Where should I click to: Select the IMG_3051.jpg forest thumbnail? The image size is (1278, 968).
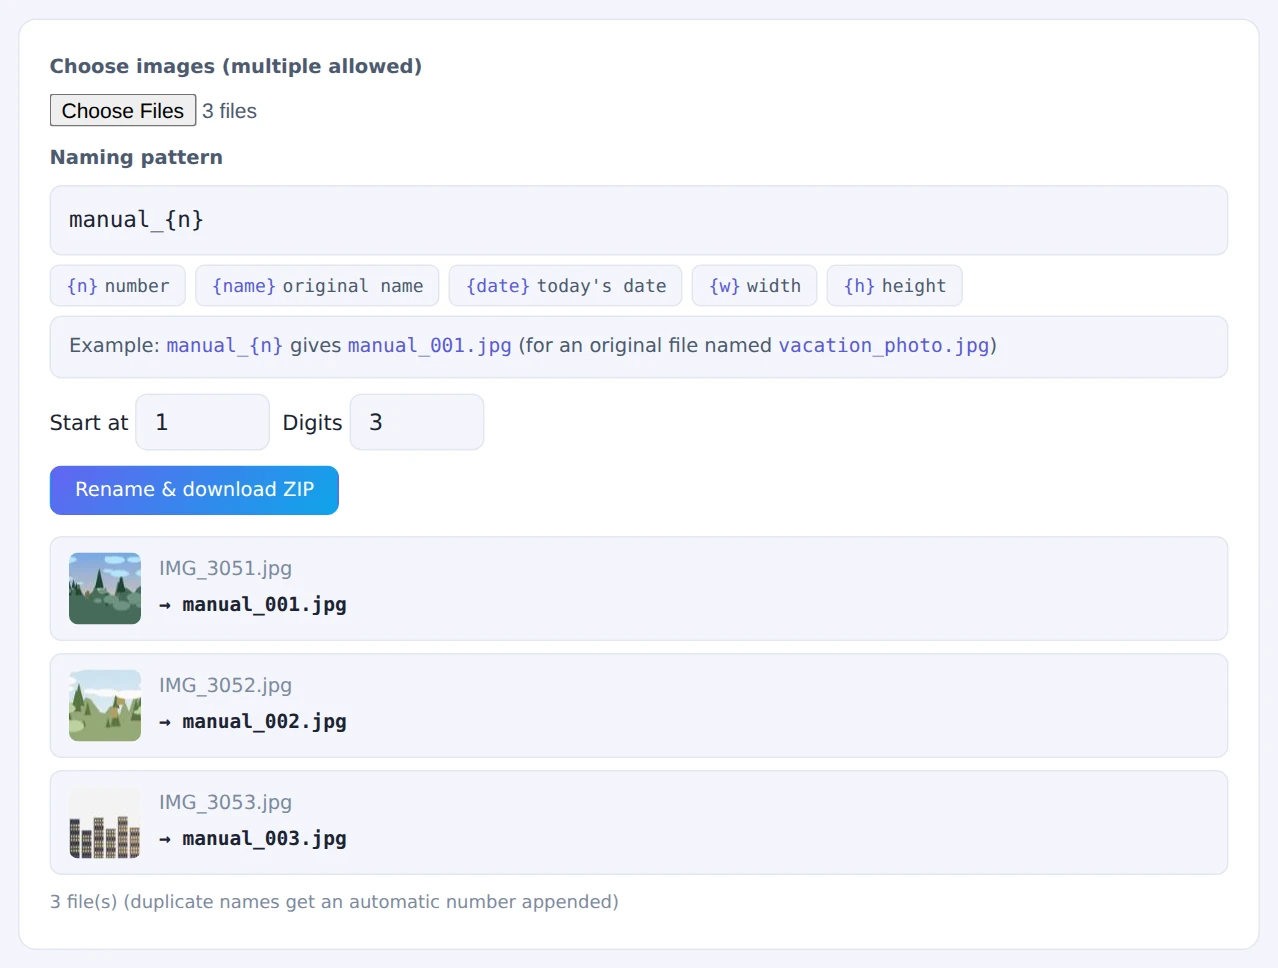[105, 588]
